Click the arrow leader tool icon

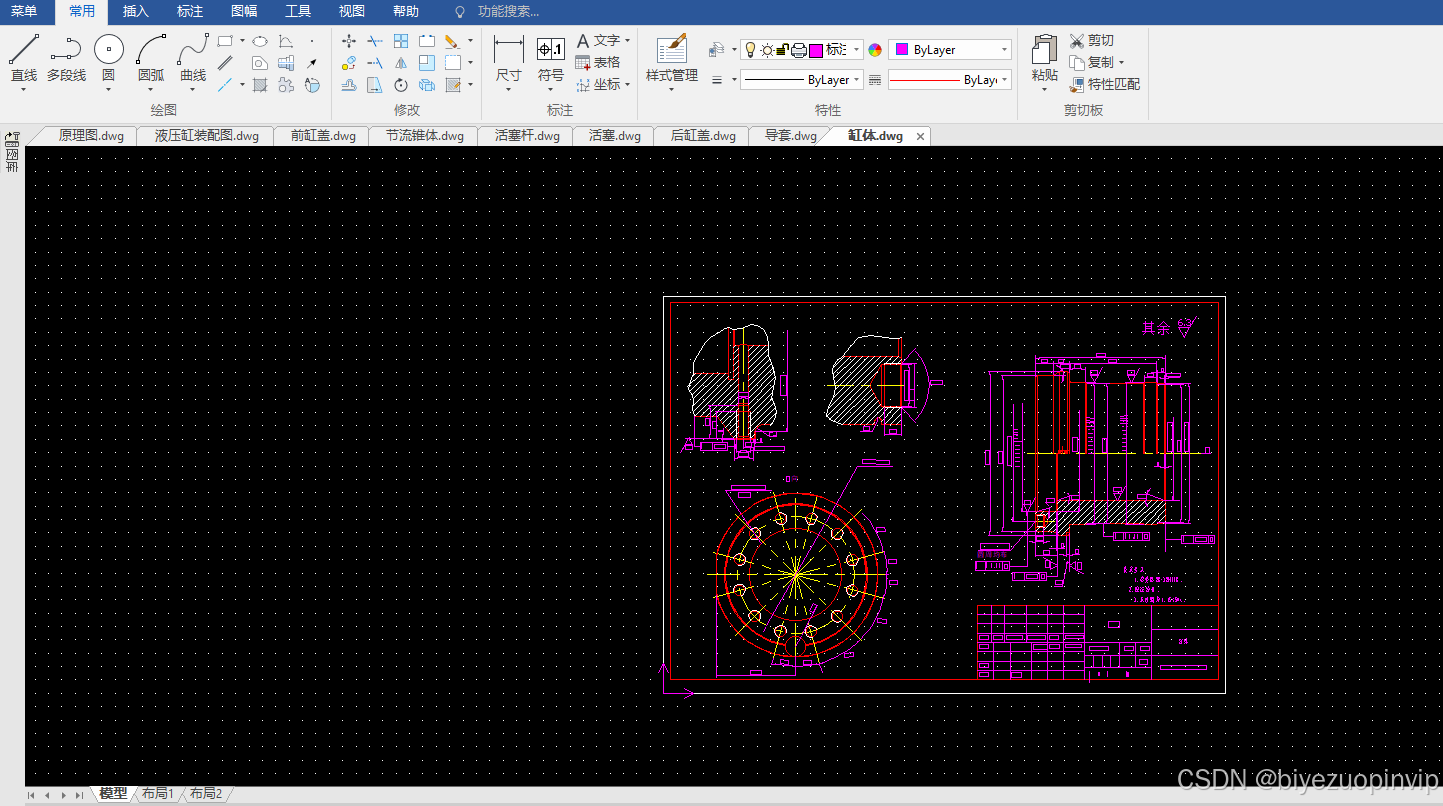coord(312,63)
